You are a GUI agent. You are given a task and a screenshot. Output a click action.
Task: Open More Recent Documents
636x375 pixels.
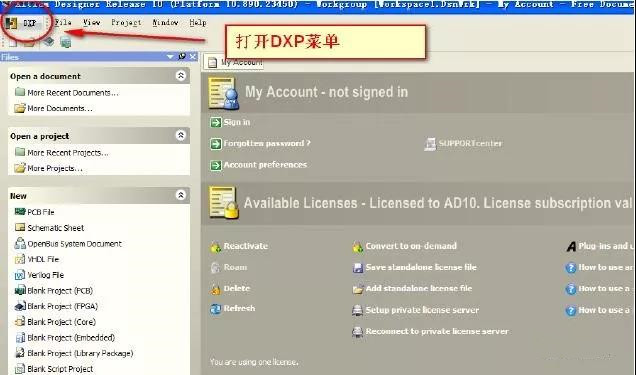pos(73,93)
